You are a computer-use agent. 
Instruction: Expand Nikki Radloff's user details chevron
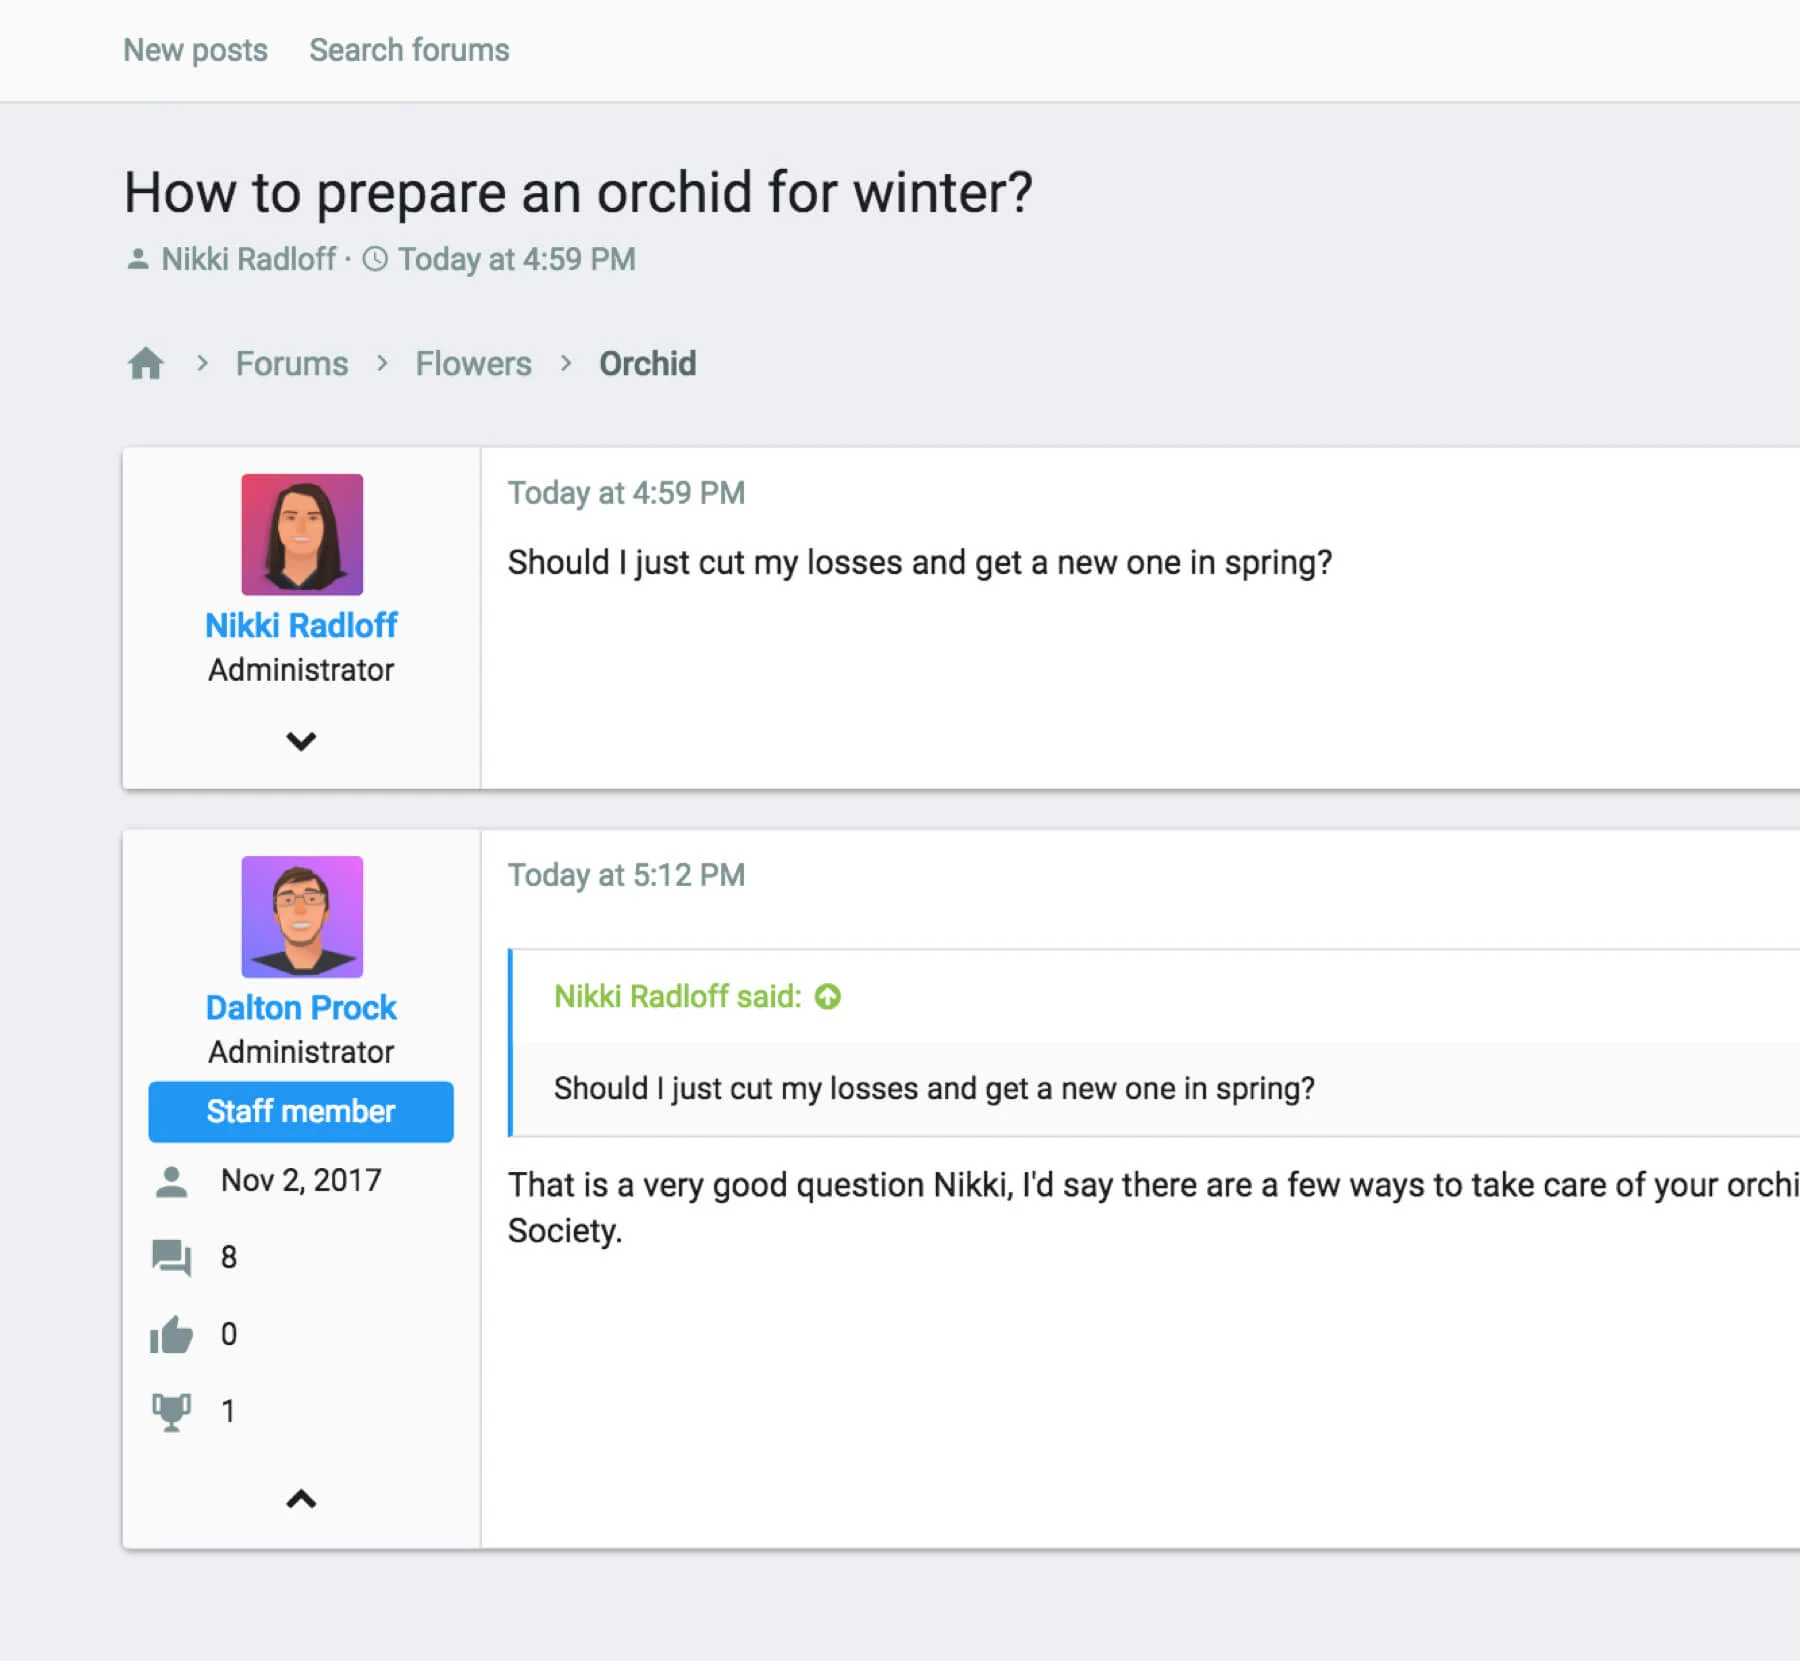pos(301,741)
